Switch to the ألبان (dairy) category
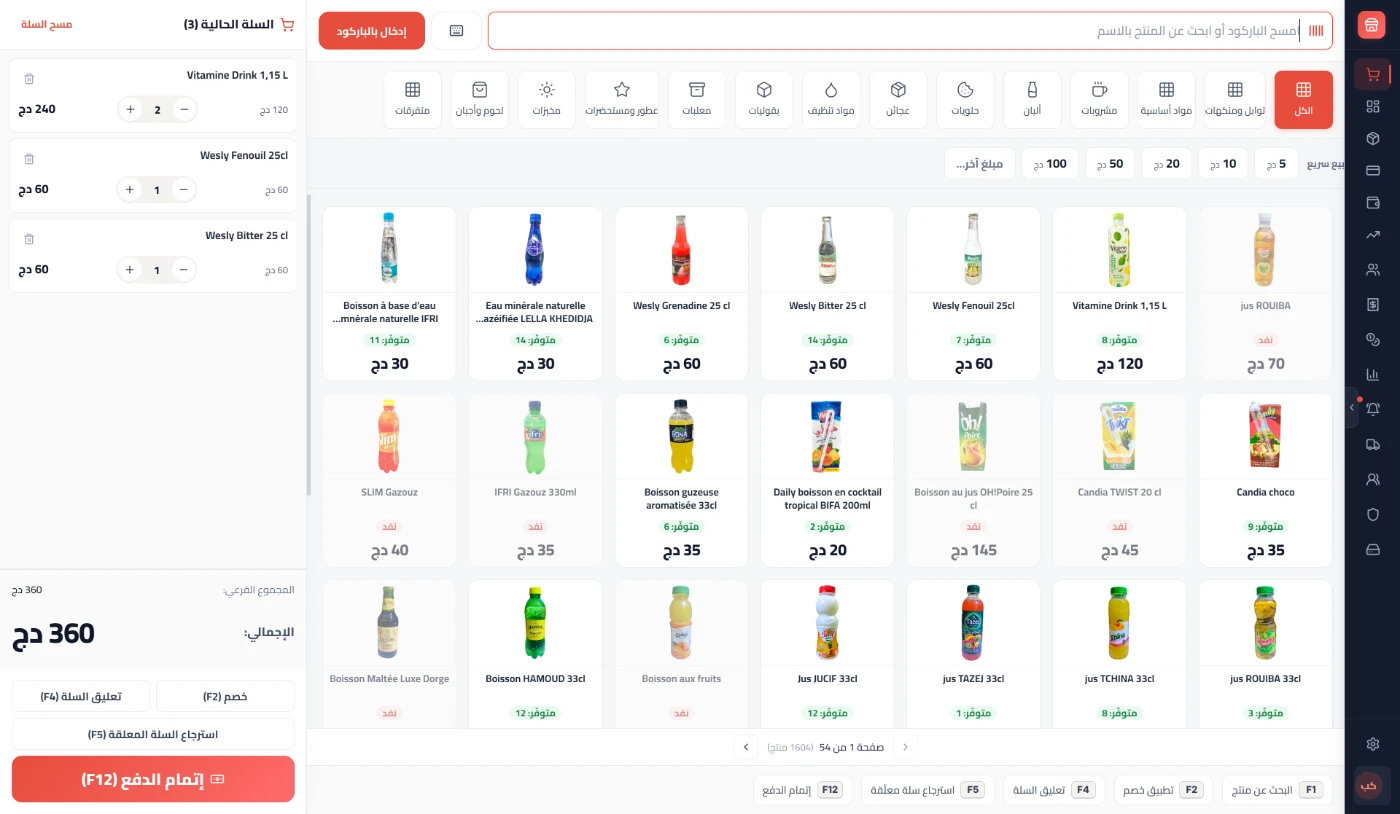Image resolution: width=1400 pixels, height=814 pixels. (x=1033, y=100)
